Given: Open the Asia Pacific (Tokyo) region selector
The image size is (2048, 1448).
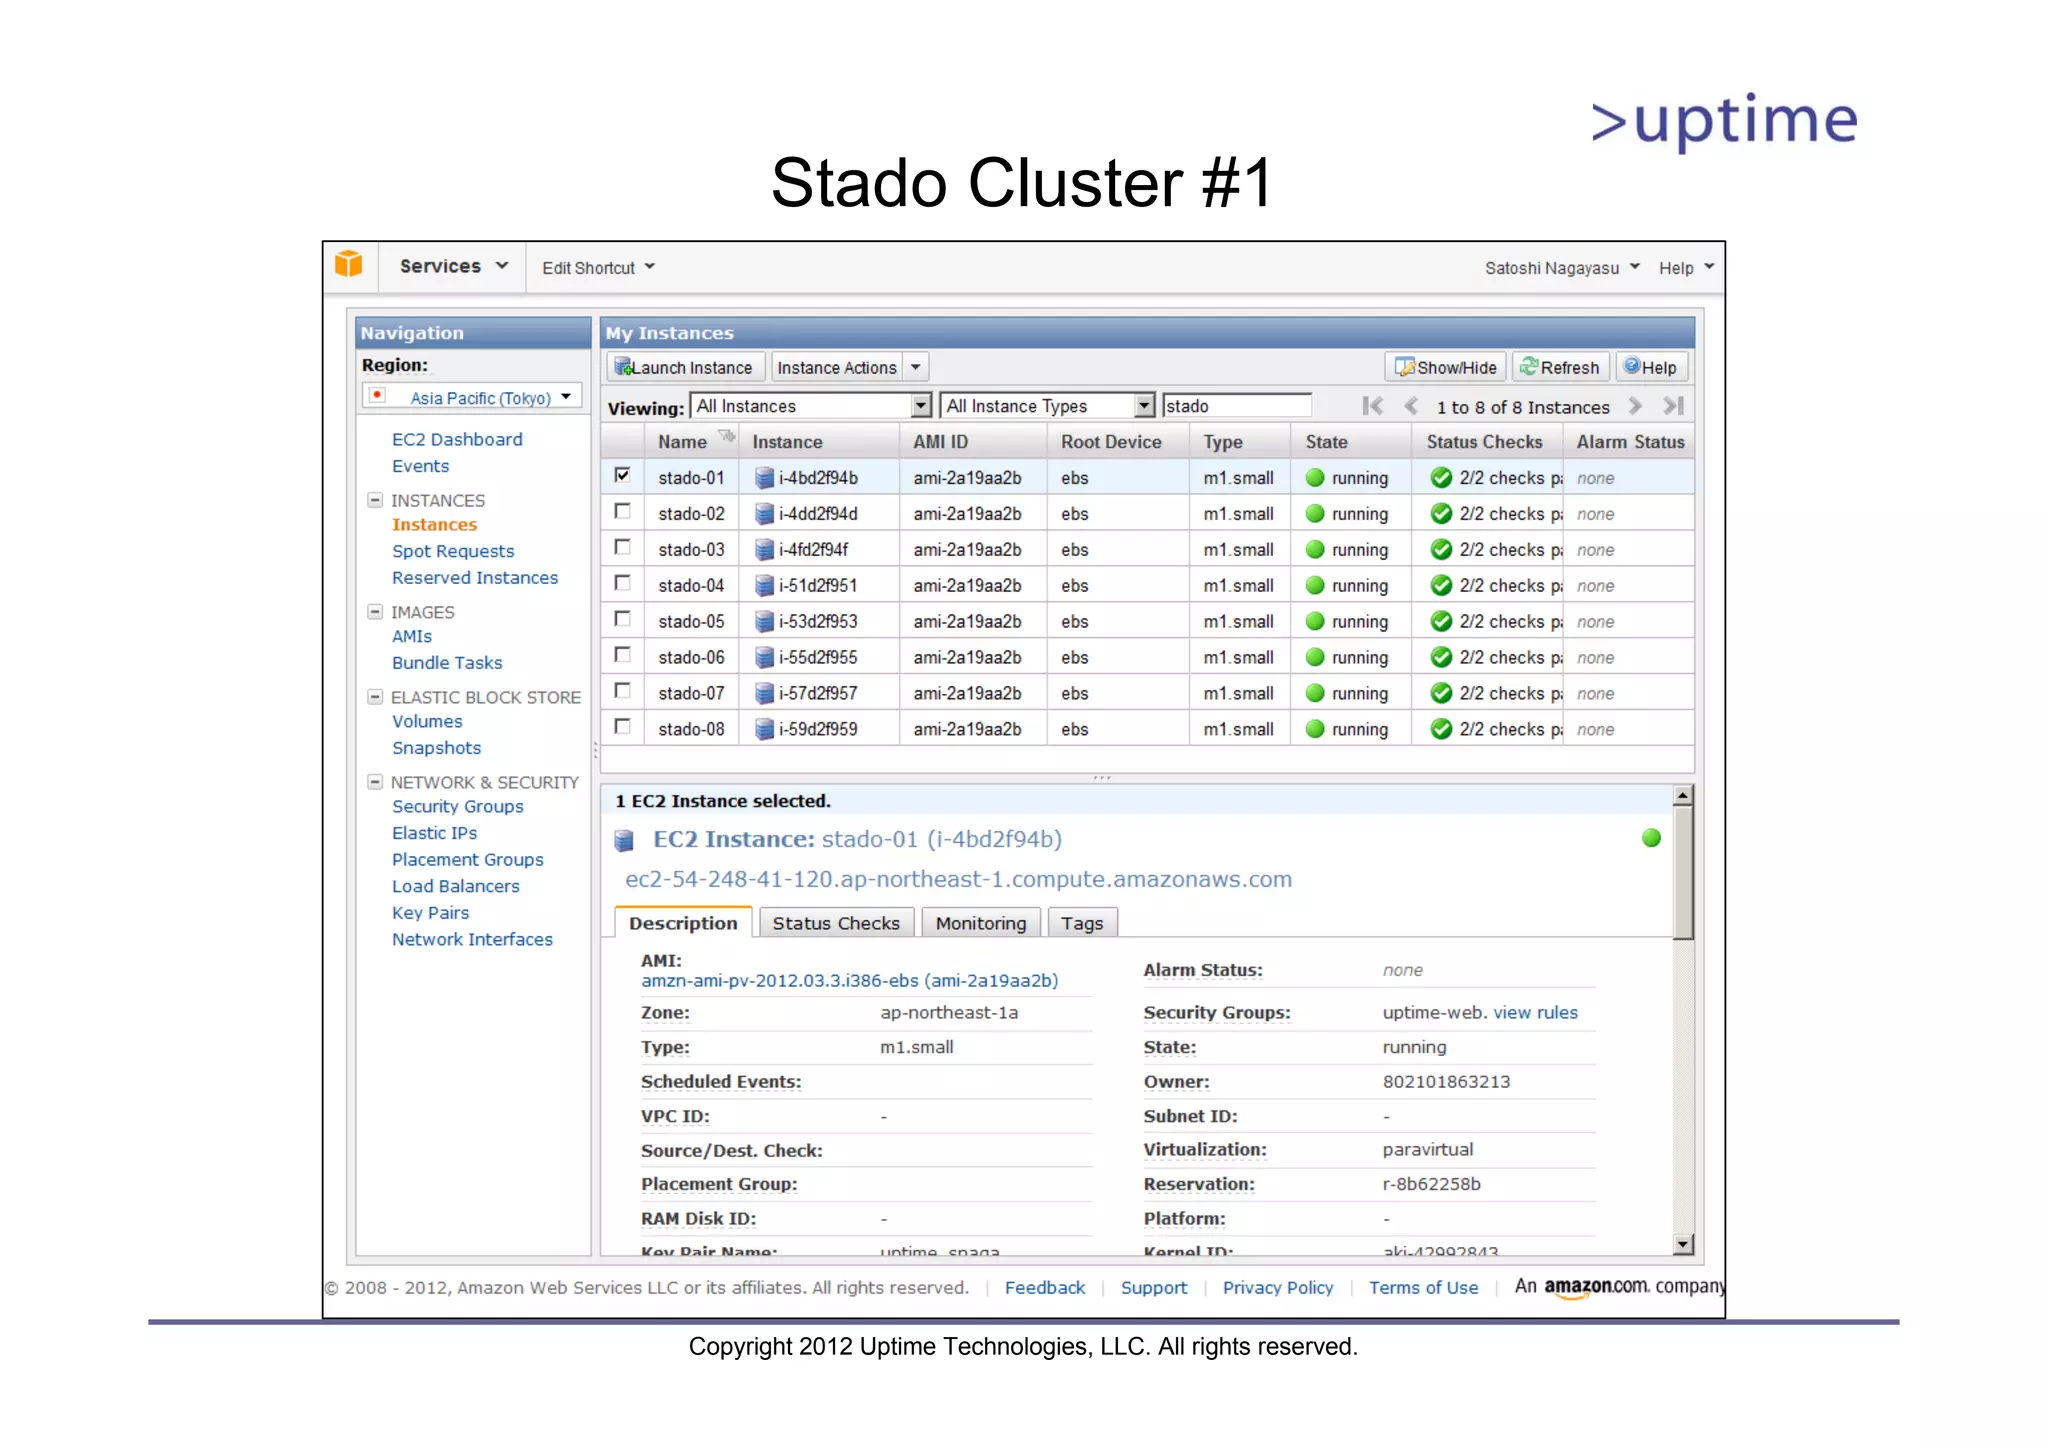Looking at the screenshot, I should 472,397.
